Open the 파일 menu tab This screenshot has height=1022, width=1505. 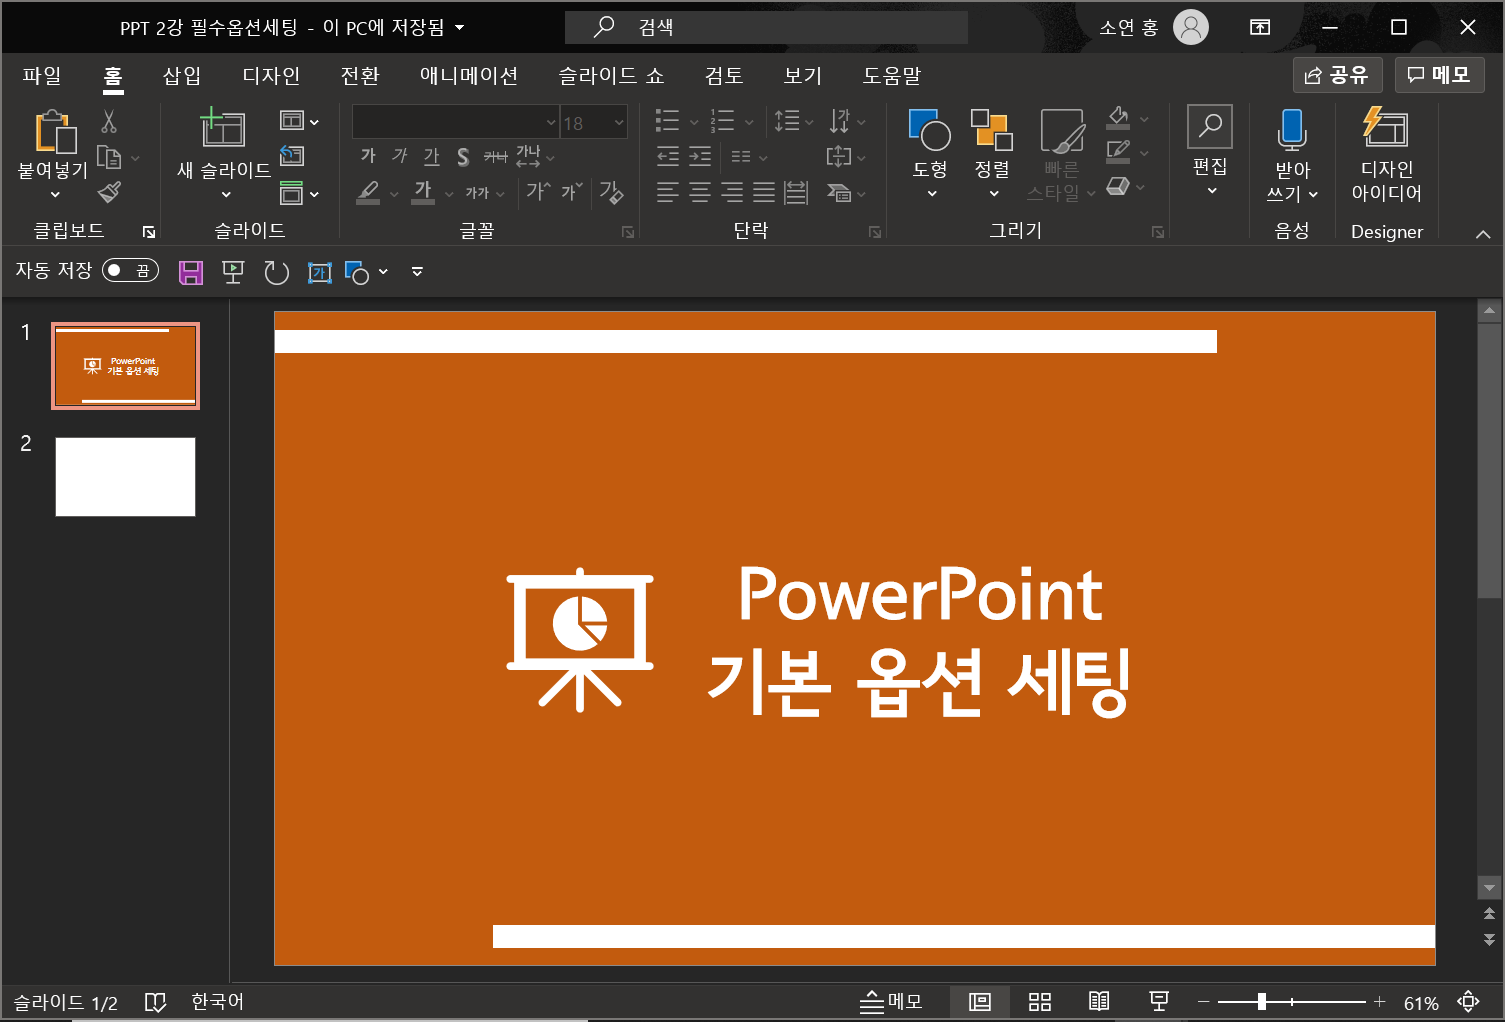pos(42,76)
